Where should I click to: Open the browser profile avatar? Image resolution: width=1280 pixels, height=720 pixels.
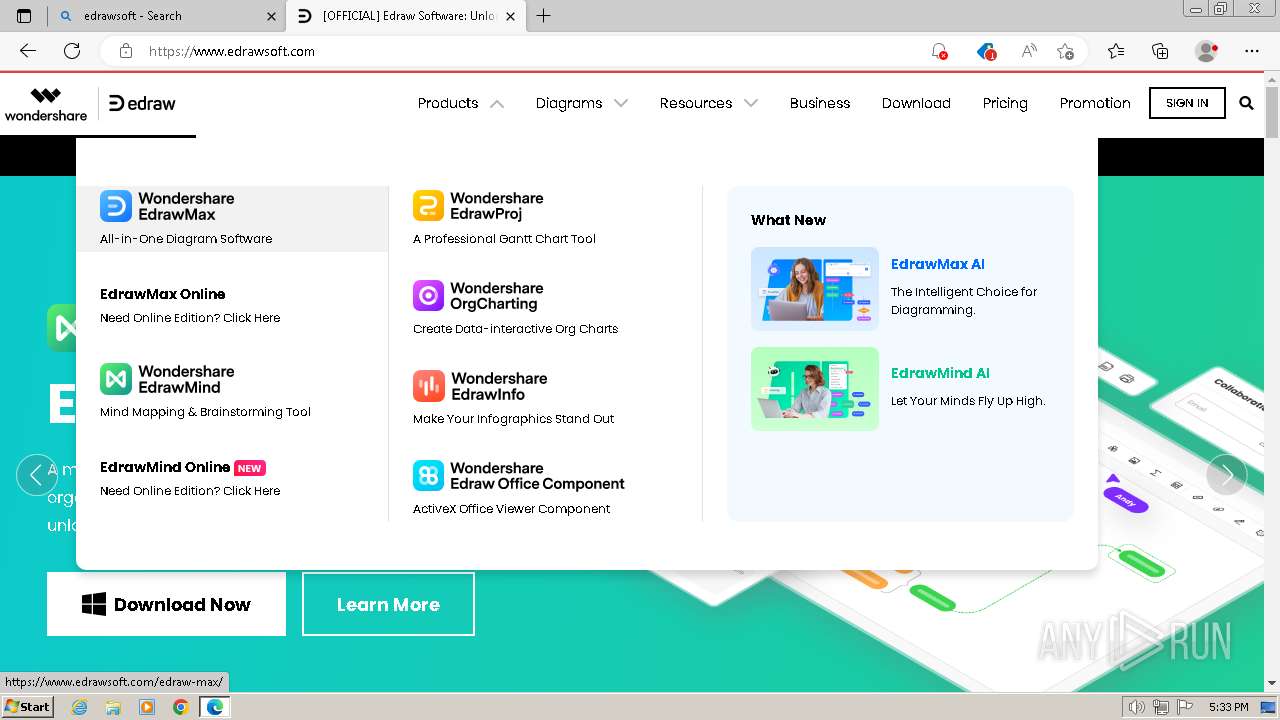click(1206, 51)
